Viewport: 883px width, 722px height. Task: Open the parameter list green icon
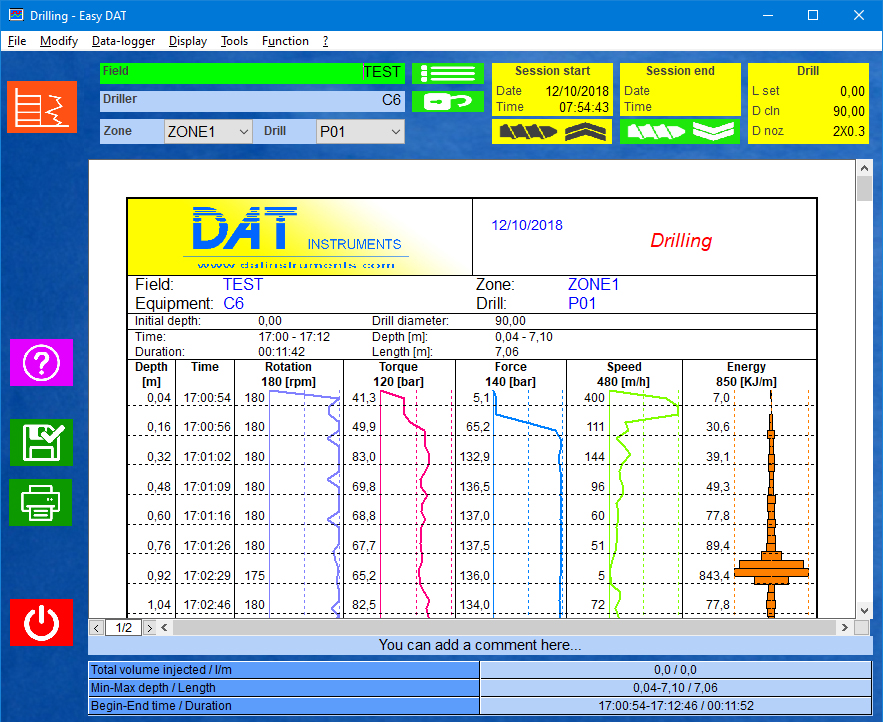click(447, 73)
